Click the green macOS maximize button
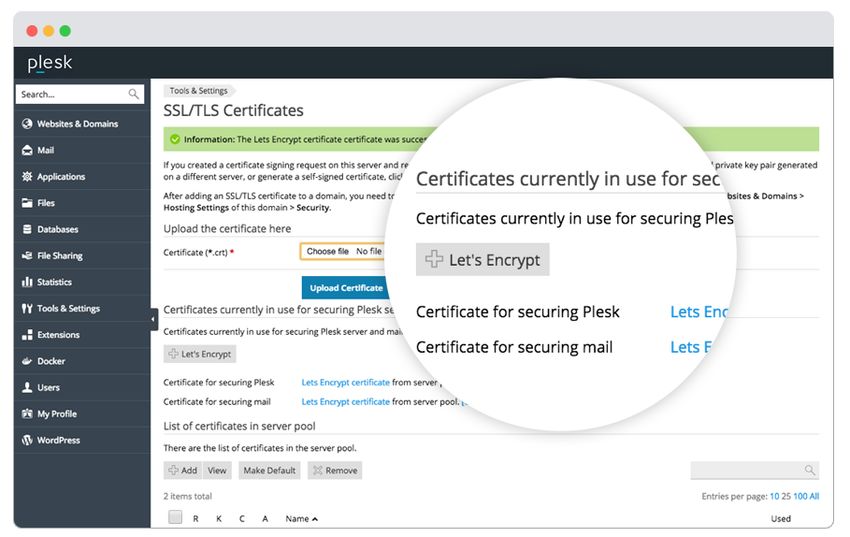 point(65,31)
